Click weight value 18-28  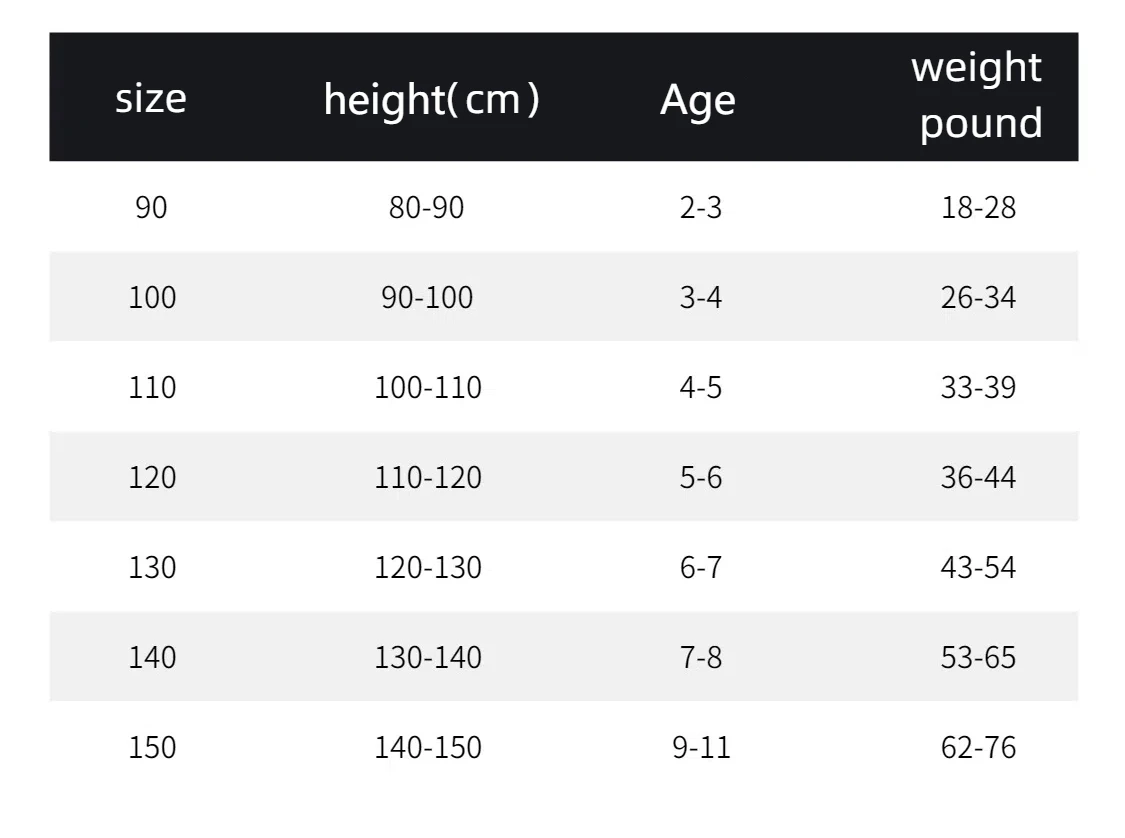tap(979, 207)
